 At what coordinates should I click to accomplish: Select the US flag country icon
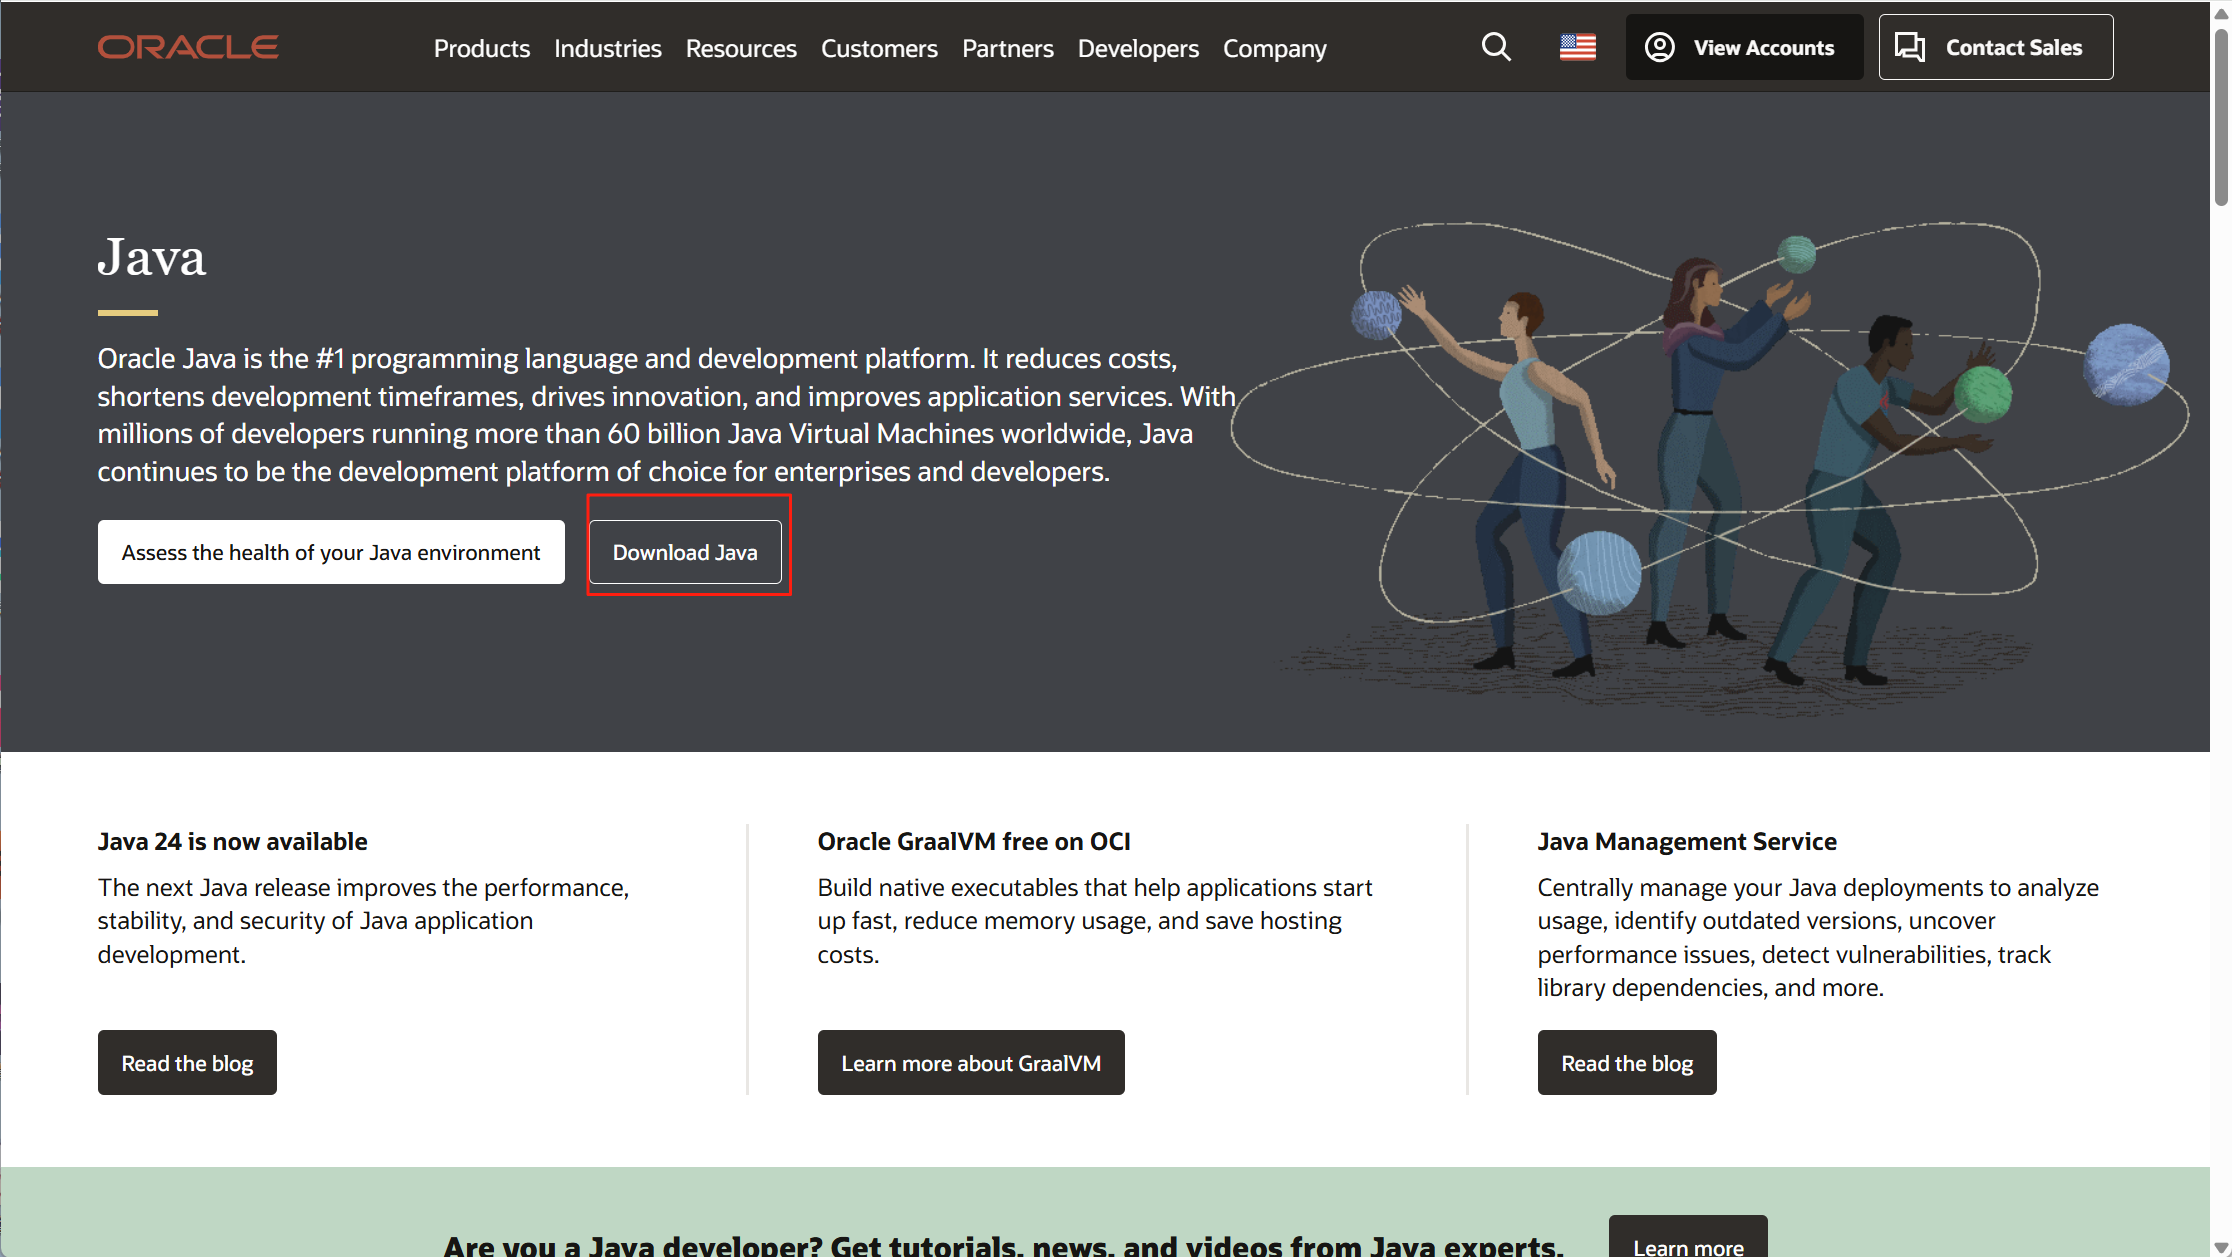(x=1578, y=47)
